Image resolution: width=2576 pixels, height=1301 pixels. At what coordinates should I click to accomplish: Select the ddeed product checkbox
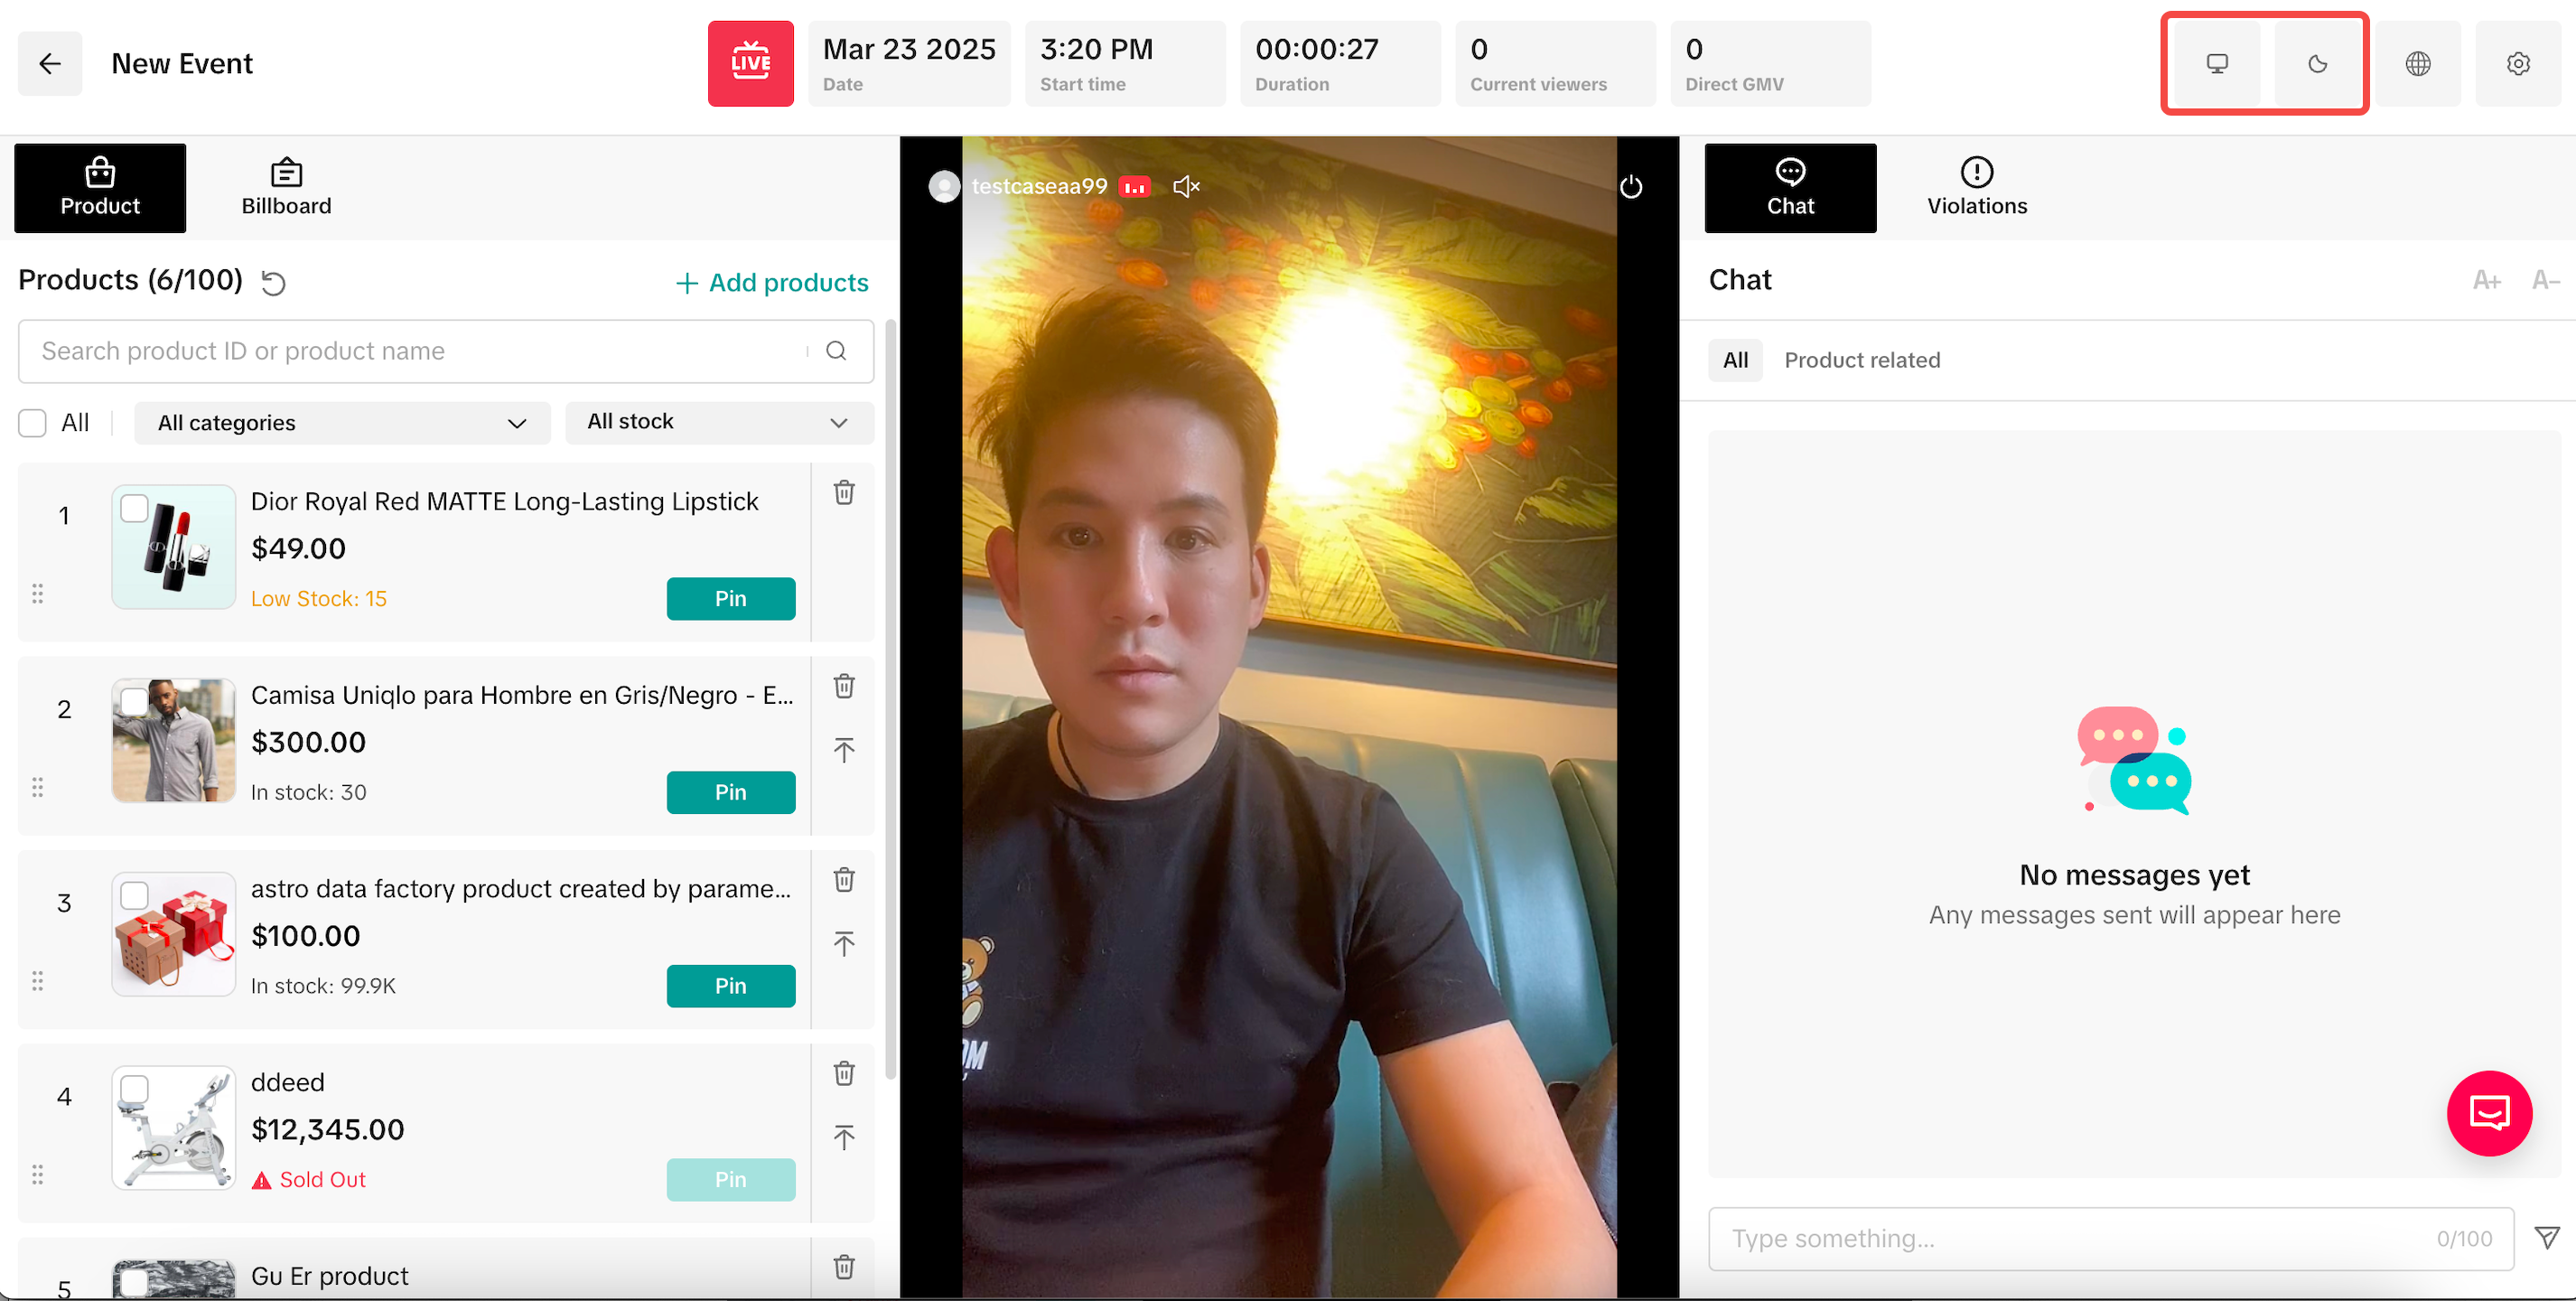click(134, 1089)
